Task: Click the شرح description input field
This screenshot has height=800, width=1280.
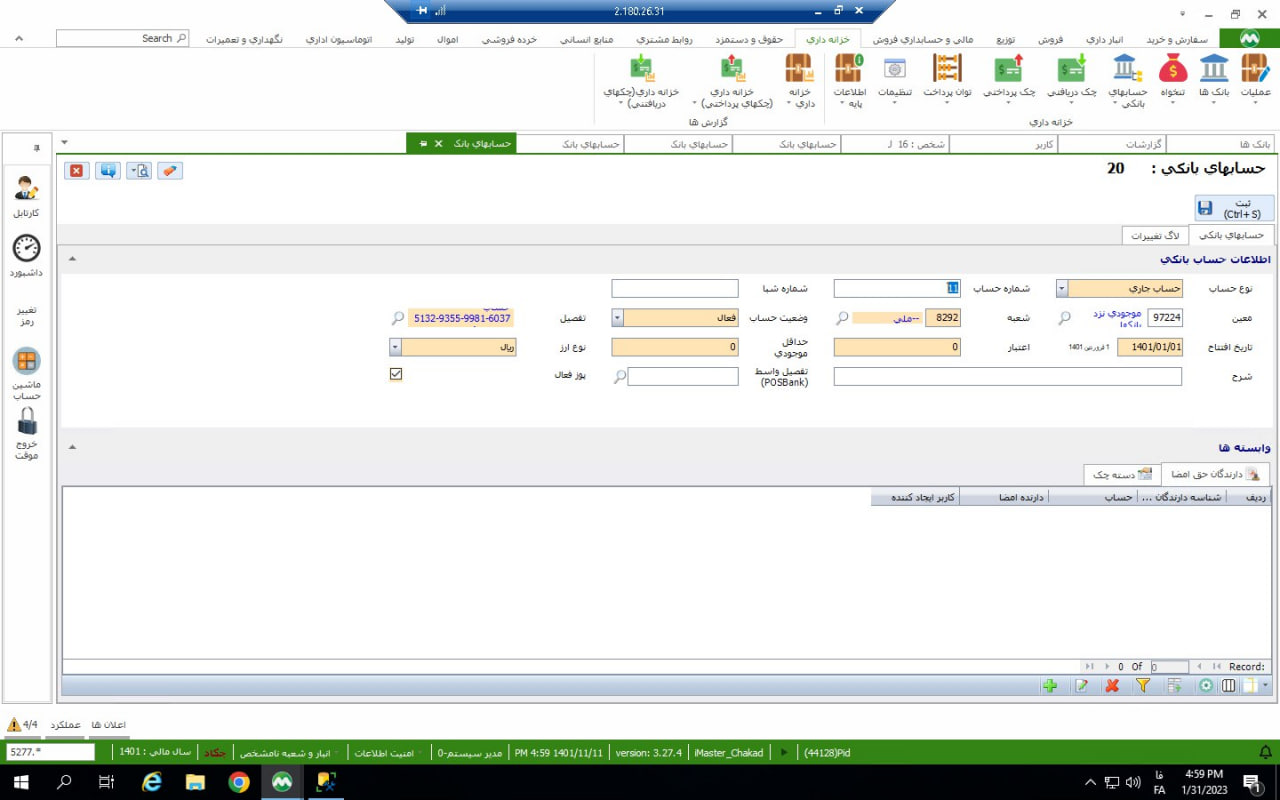Action: (x=1008, y=377)
